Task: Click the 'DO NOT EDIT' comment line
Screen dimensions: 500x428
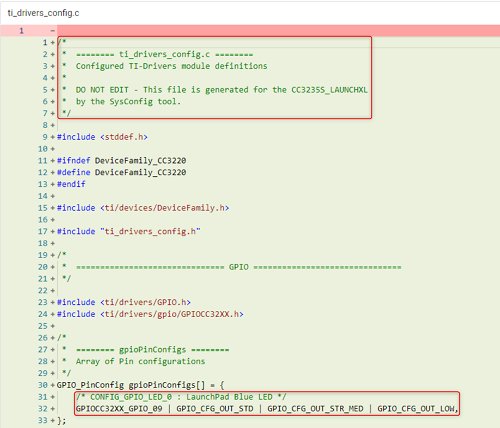Action: click(x=221, y=90)
